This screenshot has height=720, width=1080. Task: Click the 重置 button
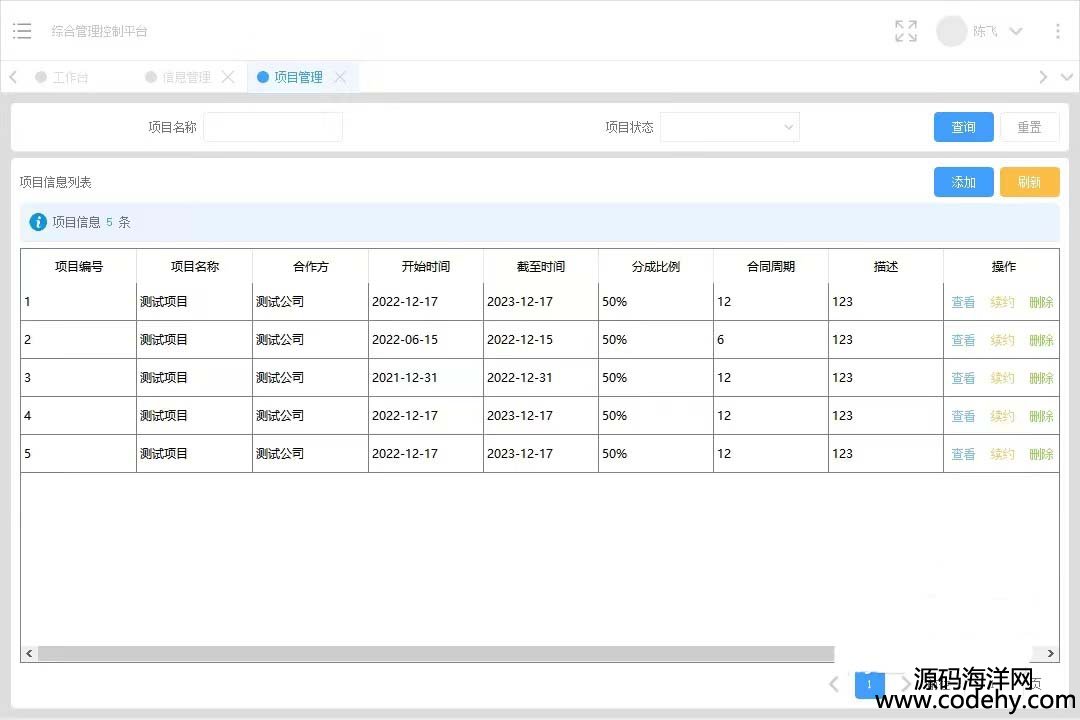[1029, 127]
